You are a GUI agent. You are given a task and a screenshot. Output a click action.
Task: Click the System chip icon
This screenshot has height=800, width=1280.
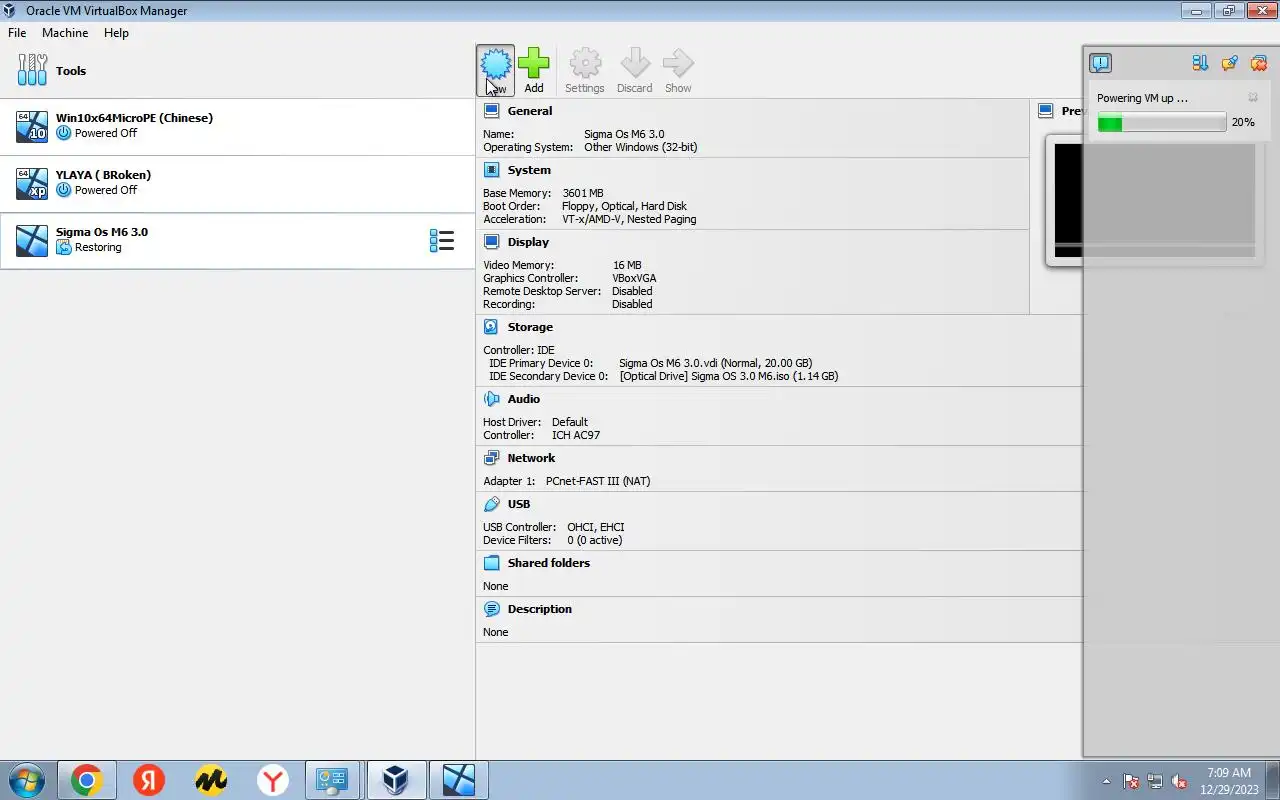coord(491,170)
